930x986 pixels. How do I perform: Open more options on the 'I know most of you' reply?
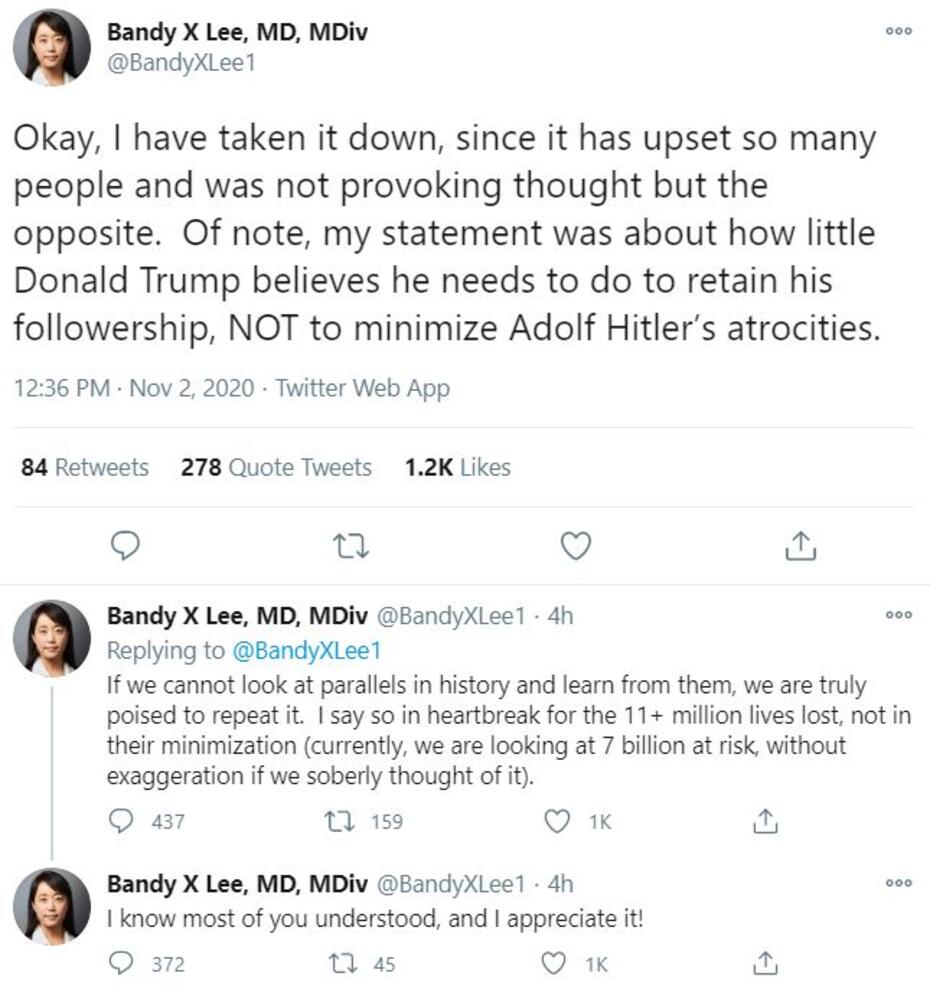pyautogui.click(x=900, y=884)
